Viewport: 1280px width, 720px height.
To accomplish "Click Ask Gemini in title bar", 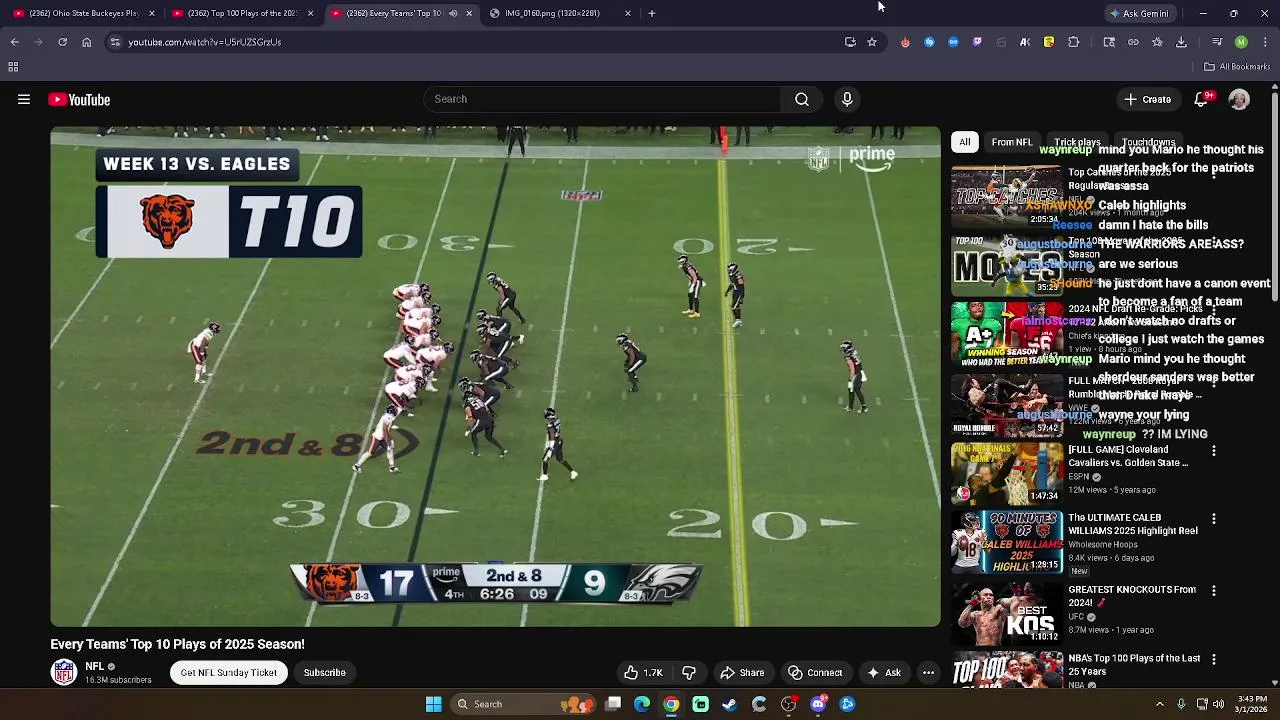I will tap(1141, 13).
